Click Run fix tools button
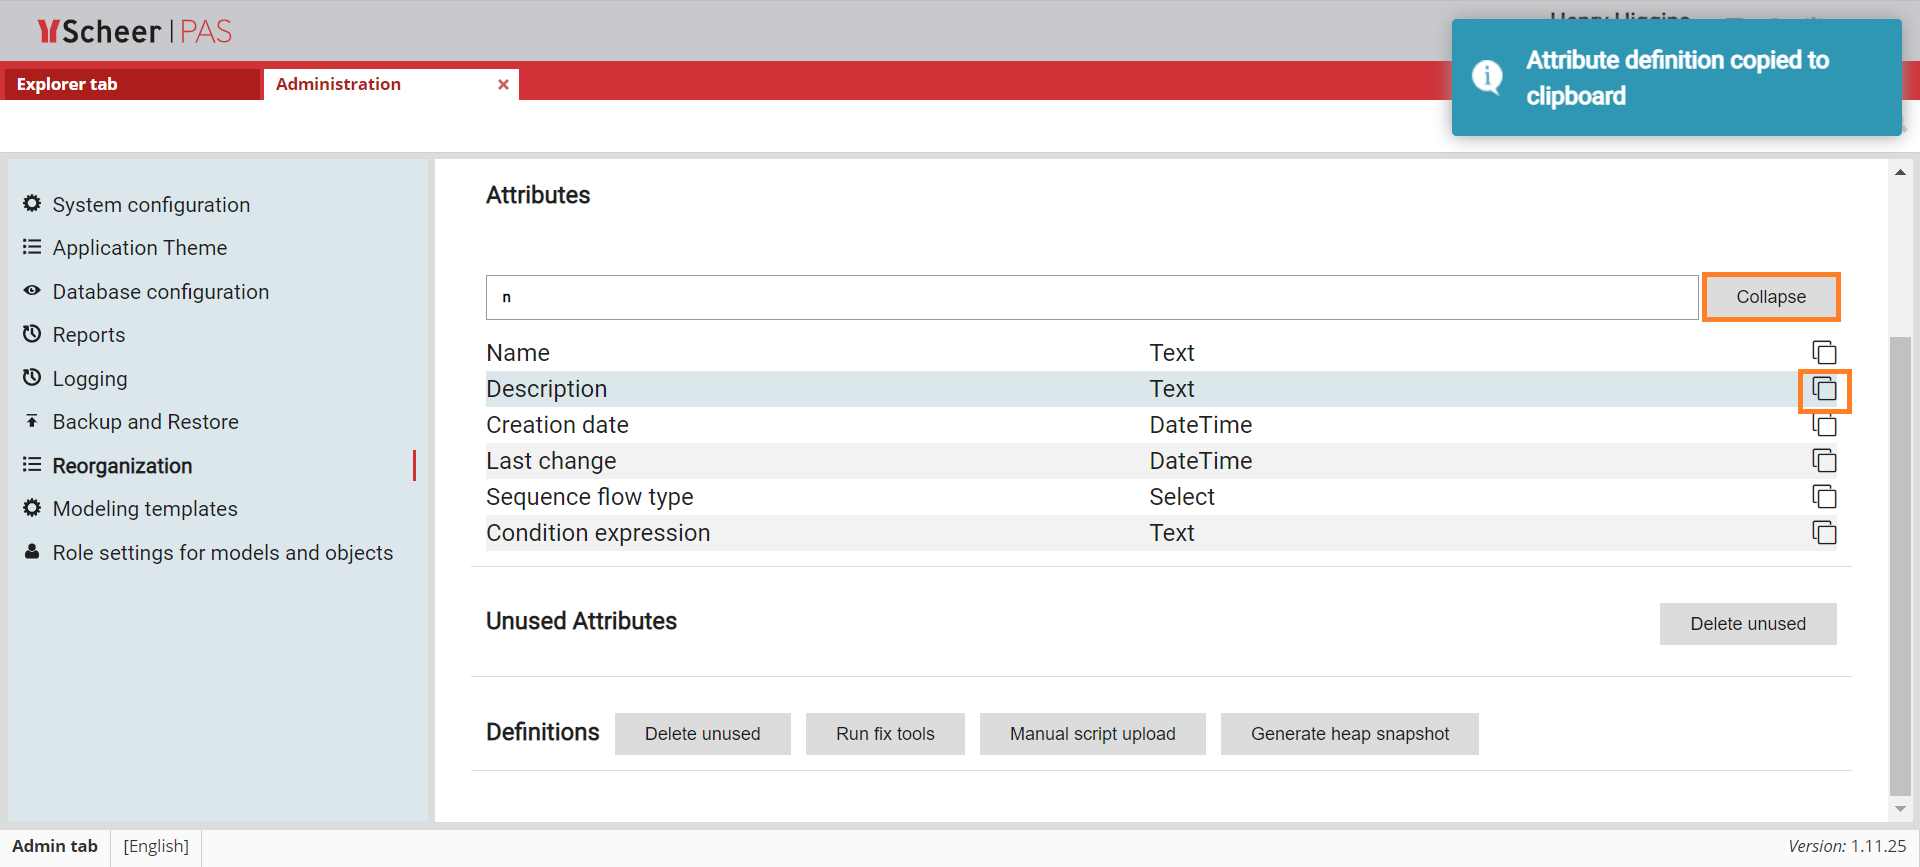1920x867 pixels. [885, 734]
